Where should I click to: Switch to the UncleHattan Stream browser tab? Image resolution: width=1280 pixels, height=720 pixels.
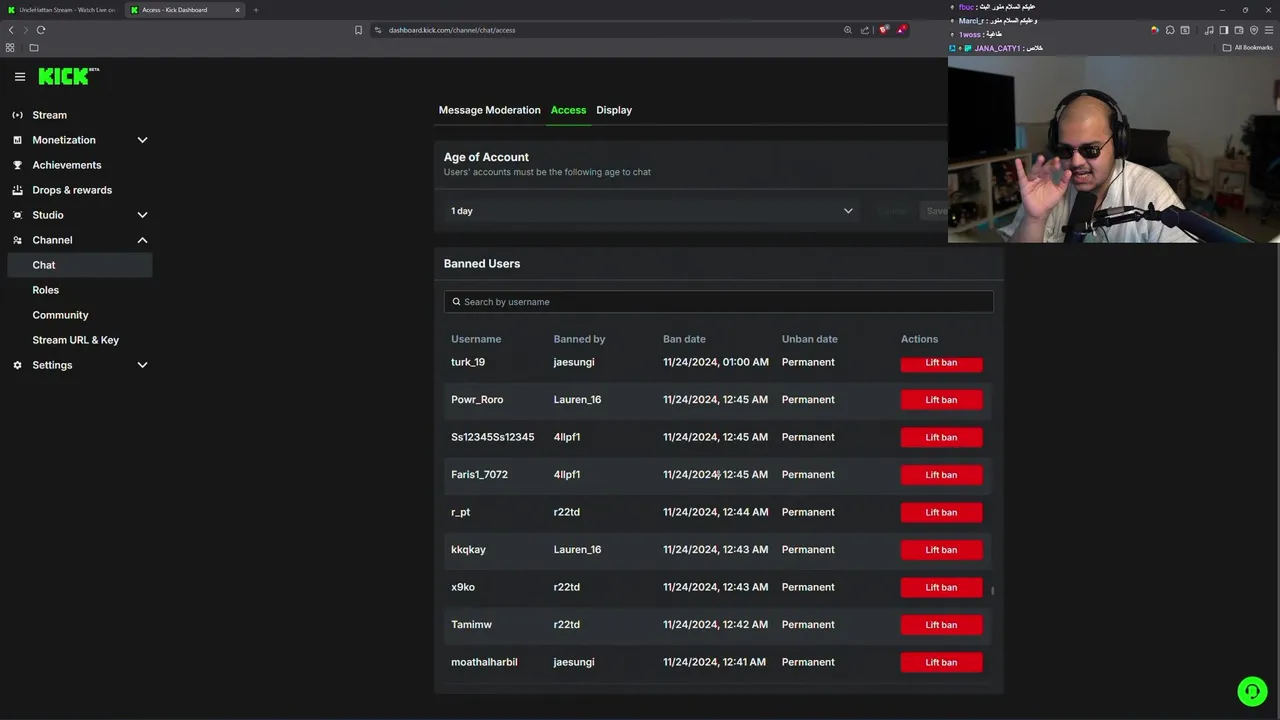click(x=61, y=10)
